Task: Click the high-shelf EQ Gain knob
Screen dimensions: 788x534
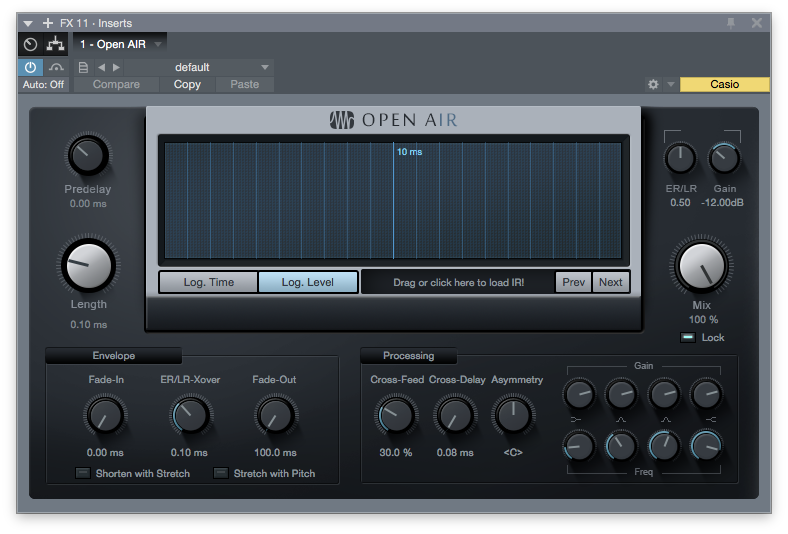Action: [706, 394]
